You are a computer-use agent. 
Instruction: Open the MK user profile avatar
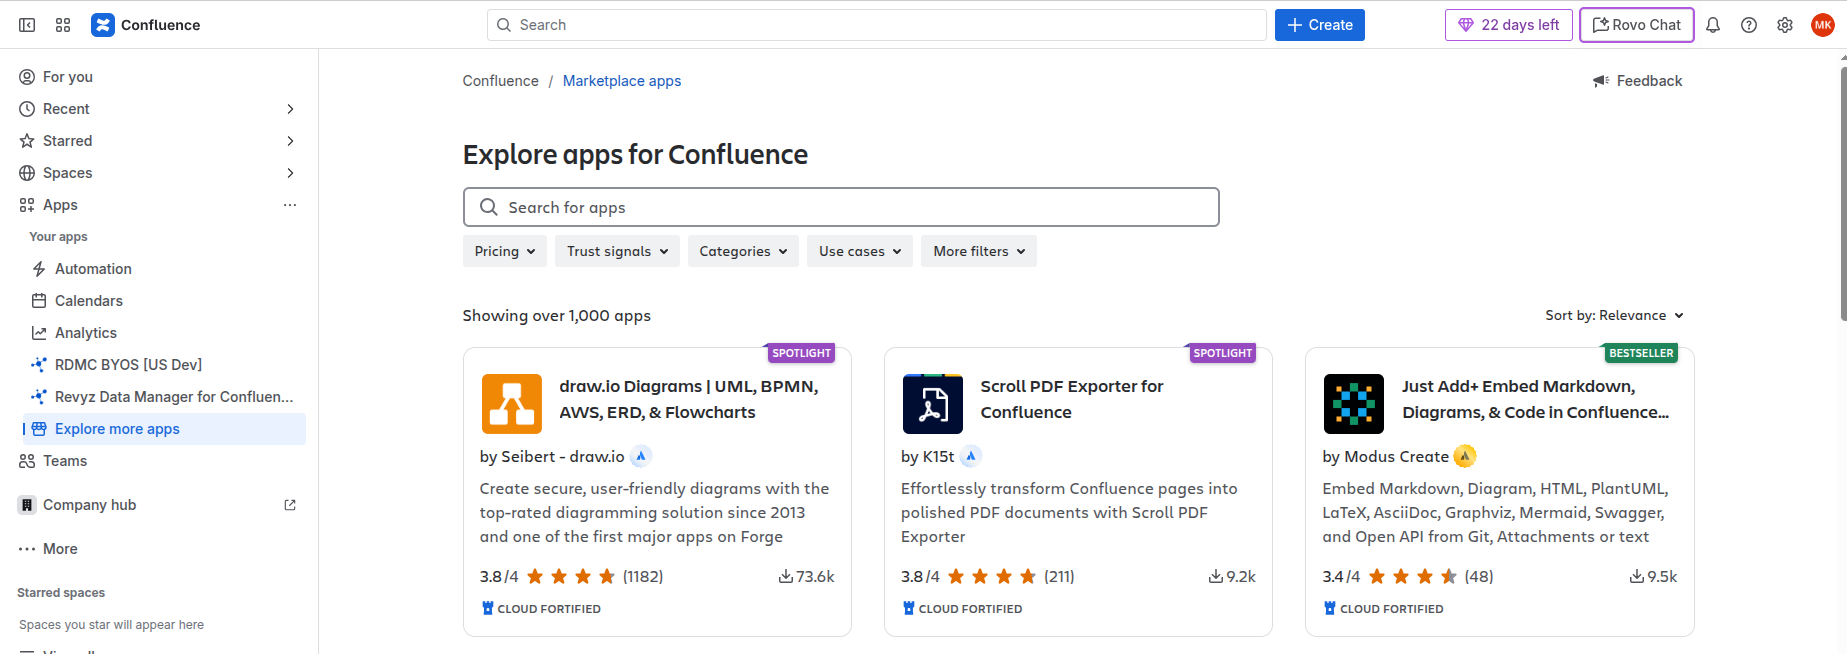point(1823,25)
